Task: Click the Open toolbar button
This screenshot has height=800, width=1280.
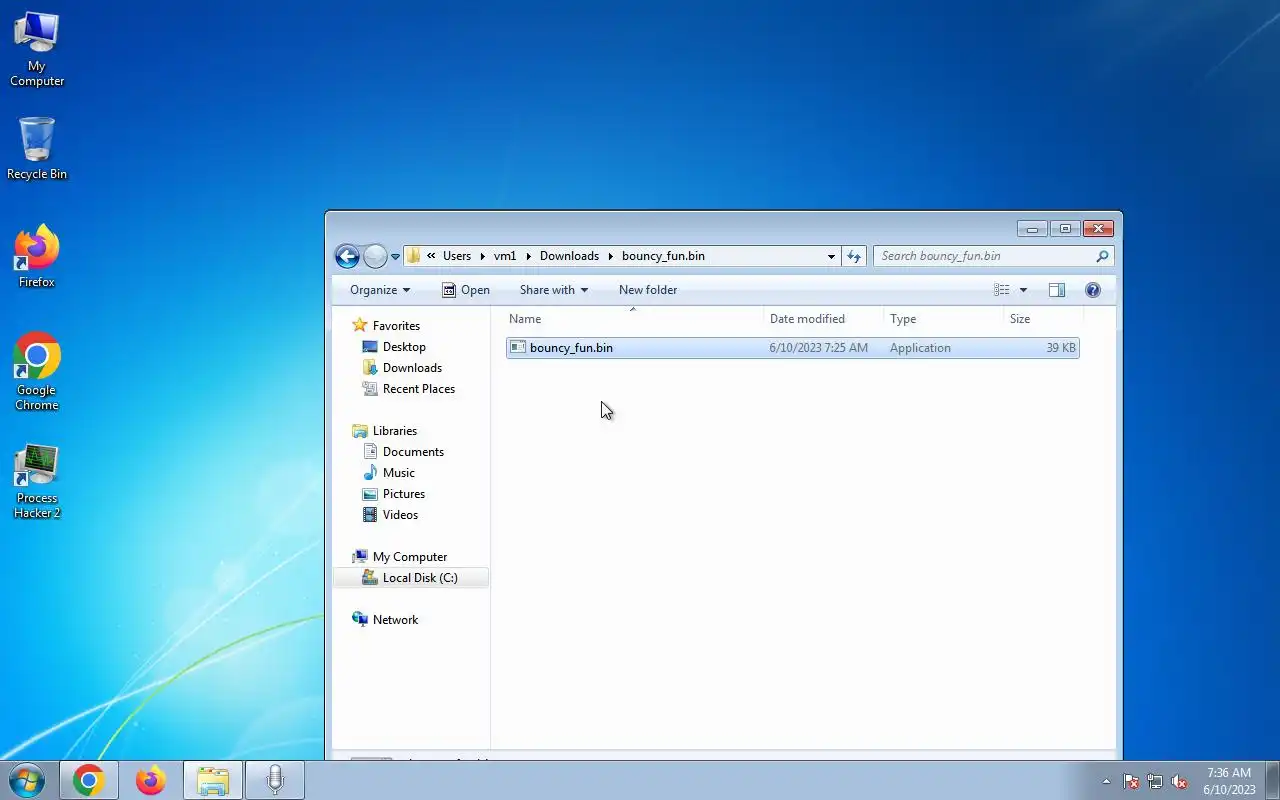Action: coord(466,290)
